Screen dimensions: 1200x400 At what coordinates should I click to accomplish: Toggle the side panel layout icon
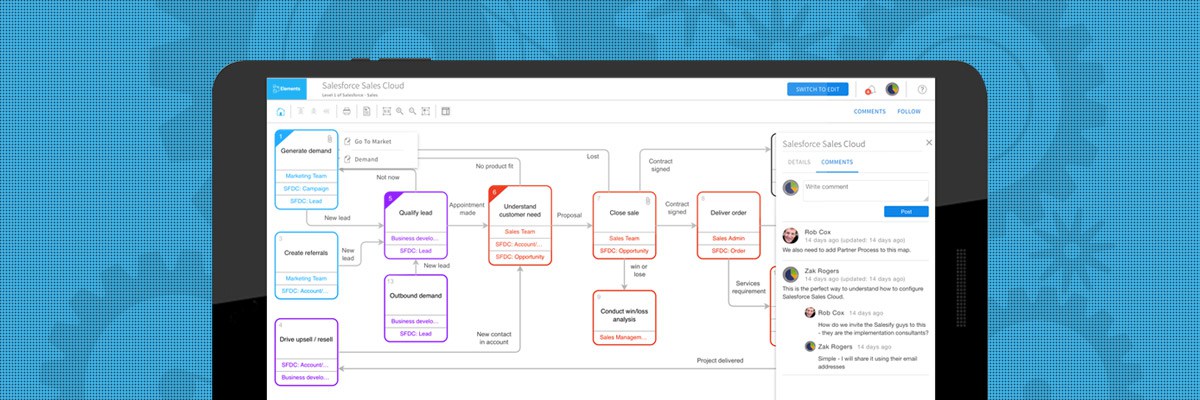(x=446, y=111)
